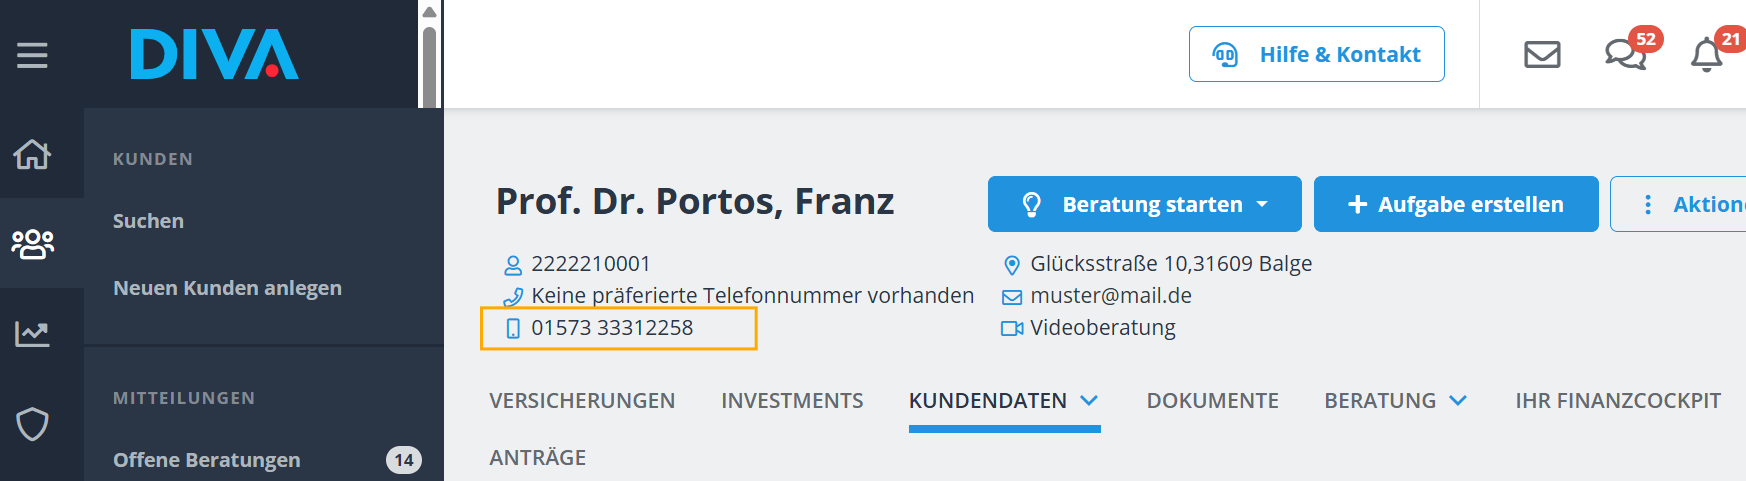The width and height of the screenshot is (1746, 481).
Task: Click the DIVA logo
Action: 214,54
